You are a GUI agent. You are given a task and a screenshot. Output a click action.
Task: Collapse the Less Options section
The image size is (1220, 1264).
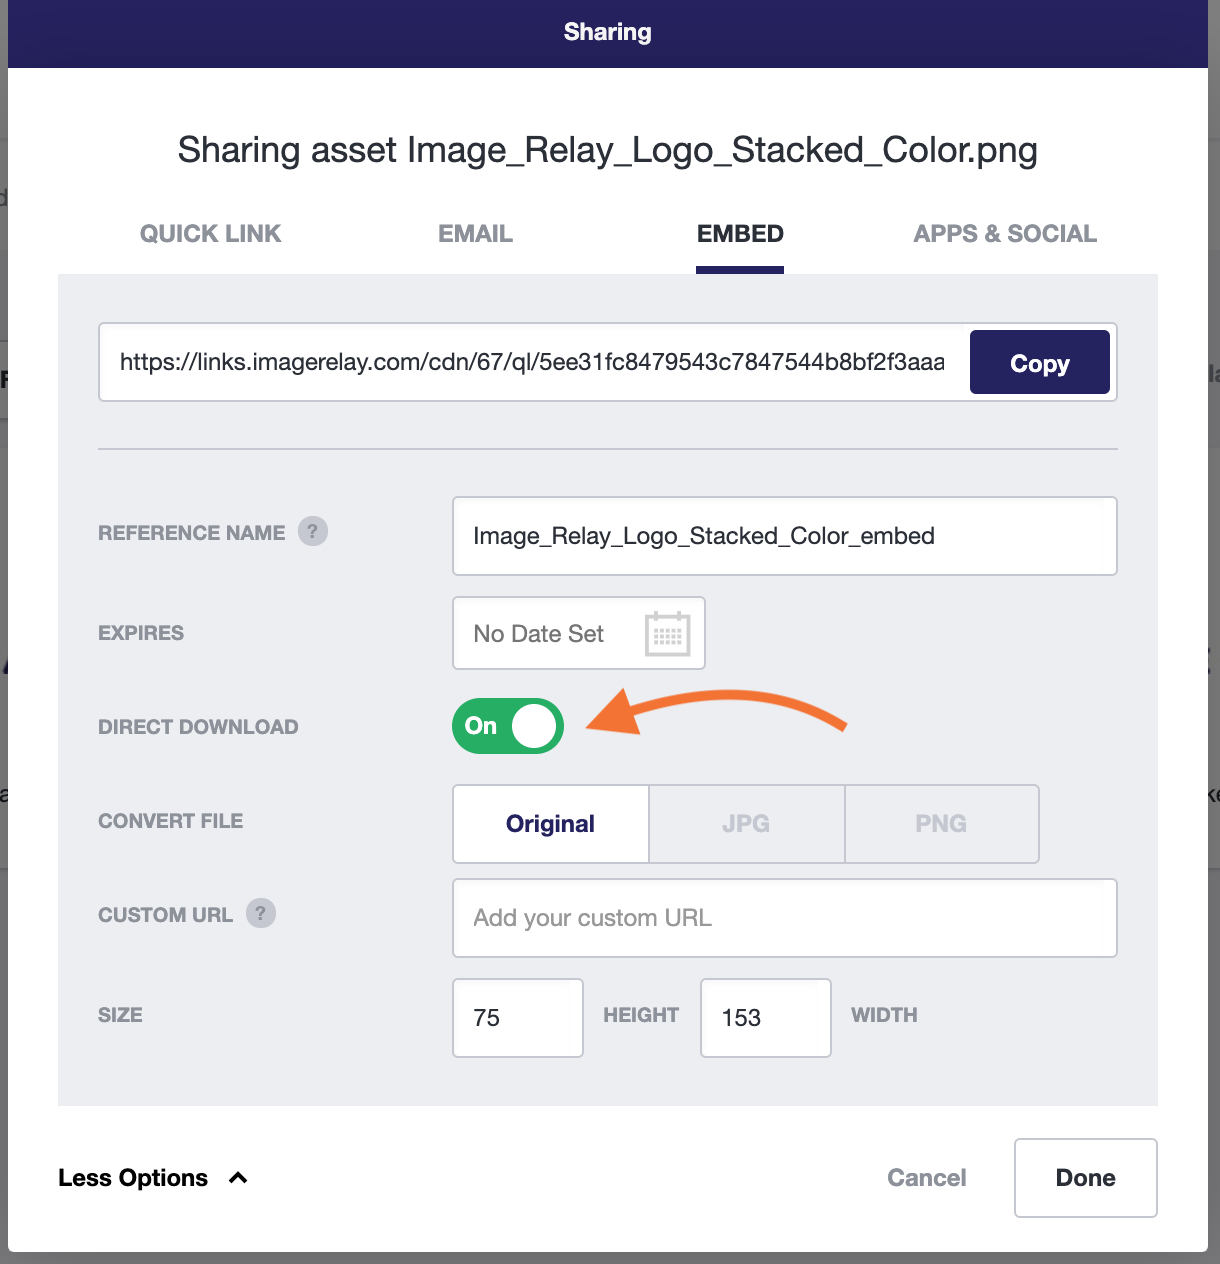click(153, 1178)
